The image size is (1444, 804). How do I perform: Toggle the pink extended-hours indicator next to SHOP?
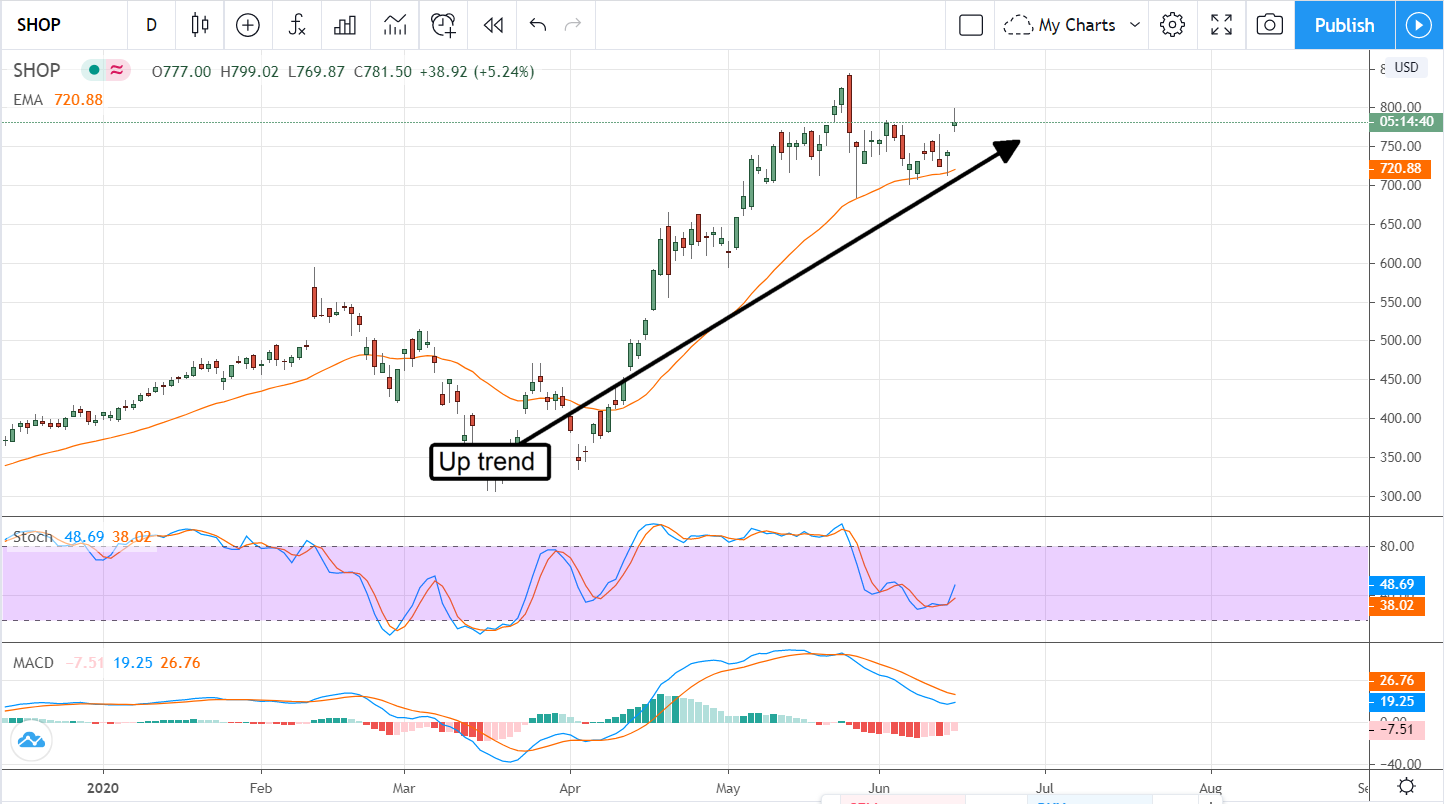pos(118,70)
